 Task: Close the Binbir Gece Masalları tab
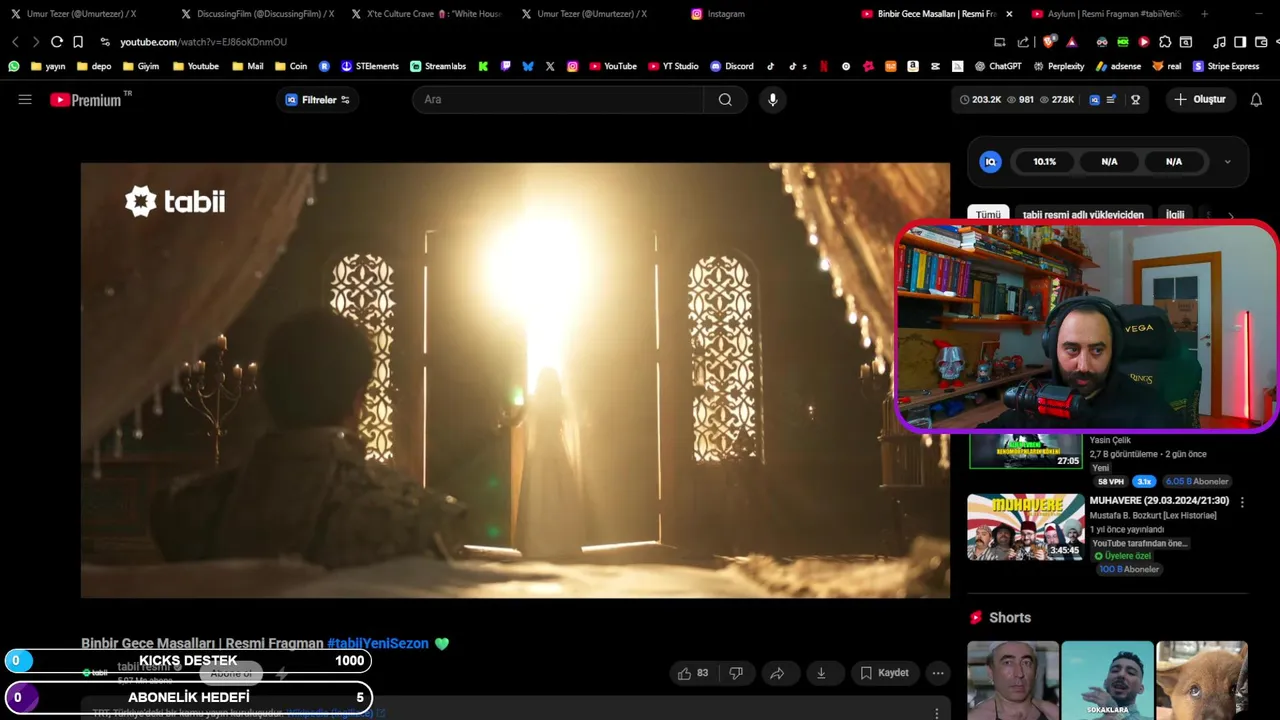pos(1009,14)
